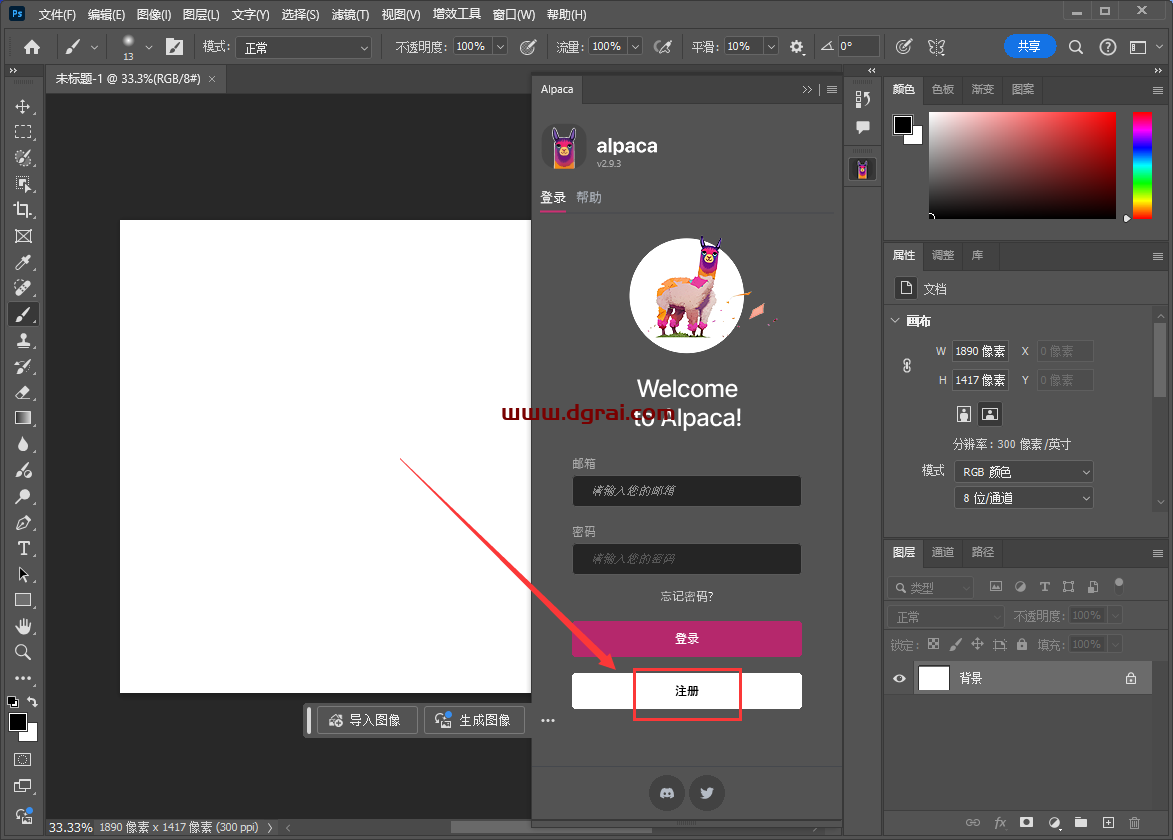Select landscape canvas orientation button

click(x=990, y=413)
